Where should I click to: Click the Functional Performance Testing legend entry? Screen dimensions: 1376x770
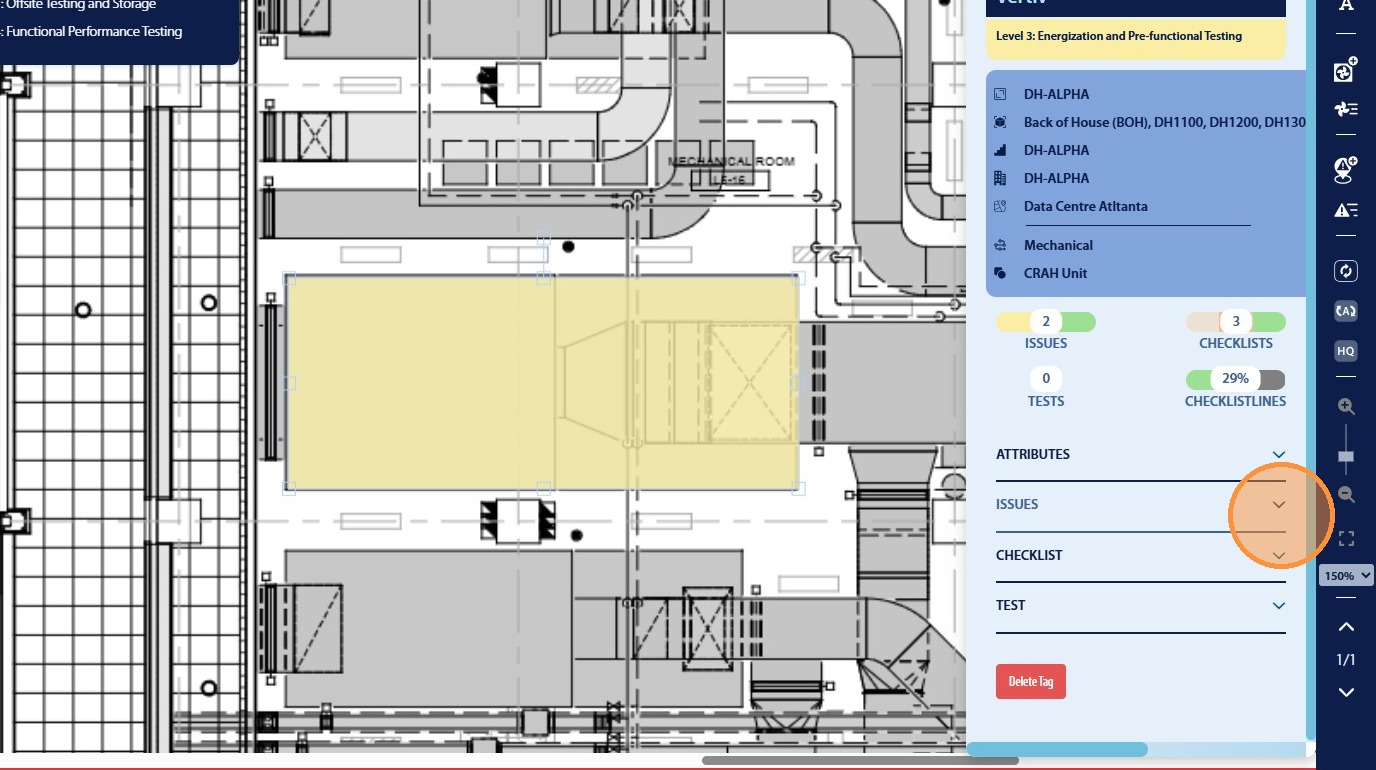coord(94,31)
